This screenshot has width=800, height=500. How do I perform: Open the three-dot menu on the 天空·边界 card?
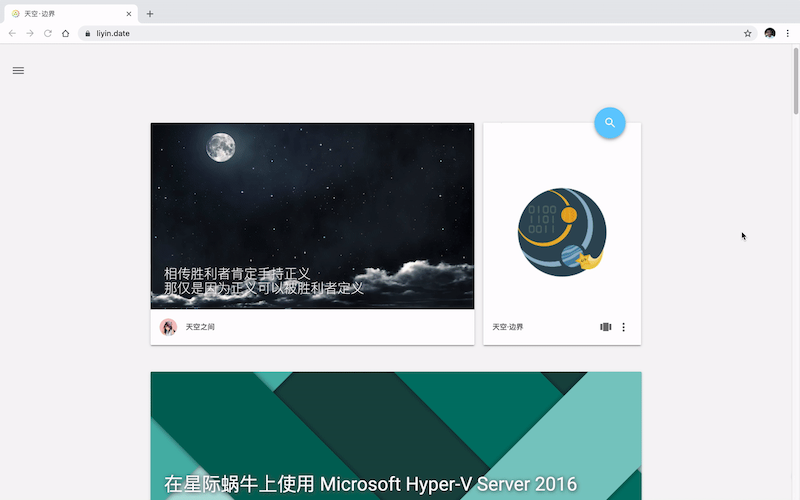[x=623, y=327]
